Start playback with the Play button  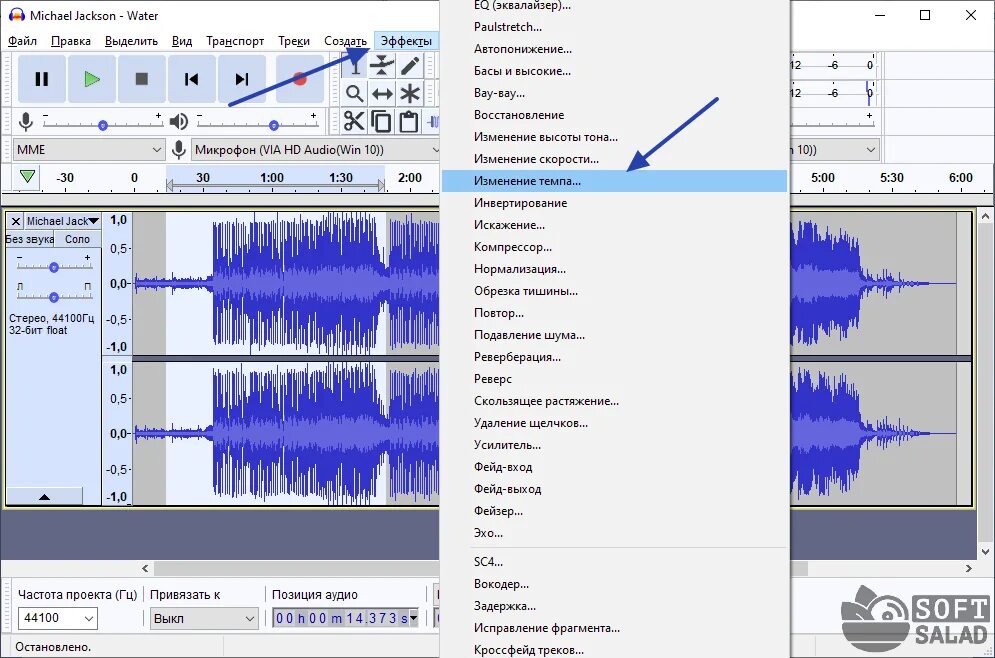pos(92,79)
